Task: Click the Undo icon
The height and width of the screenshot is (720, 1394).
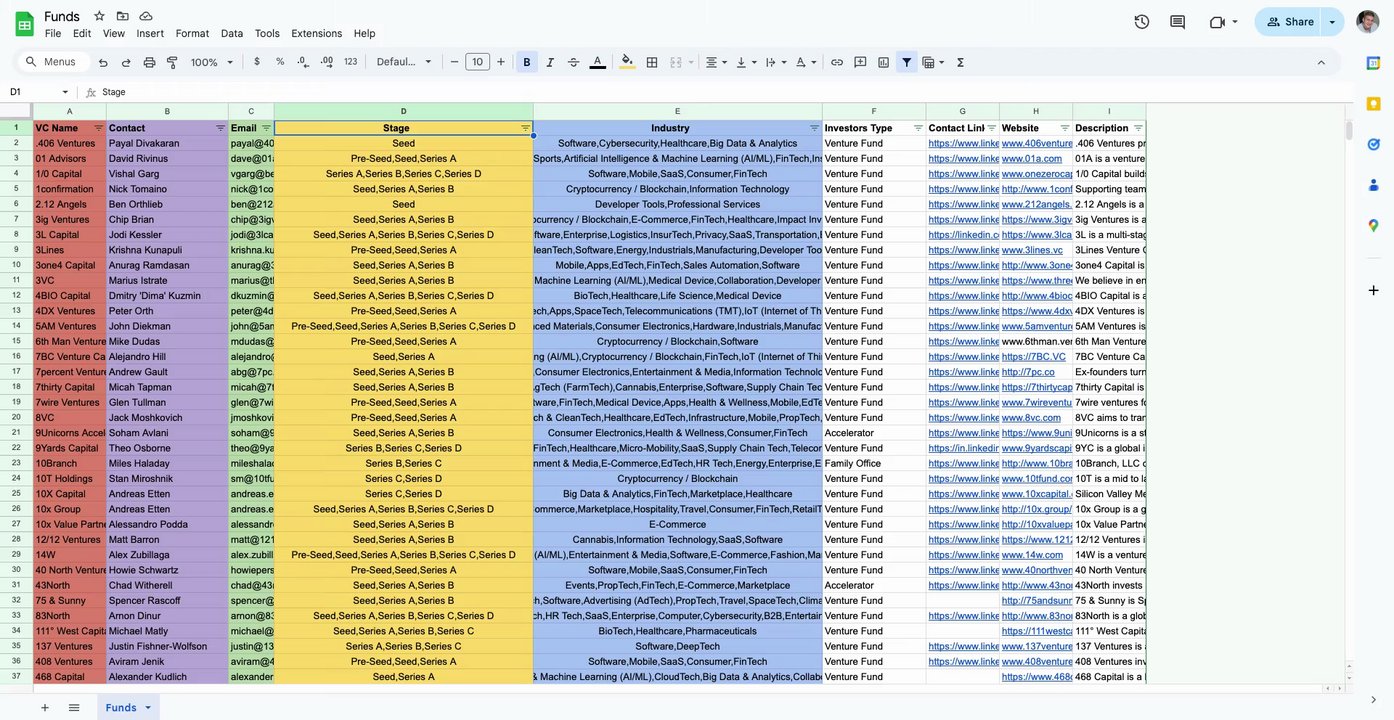Action: (103, 62)
